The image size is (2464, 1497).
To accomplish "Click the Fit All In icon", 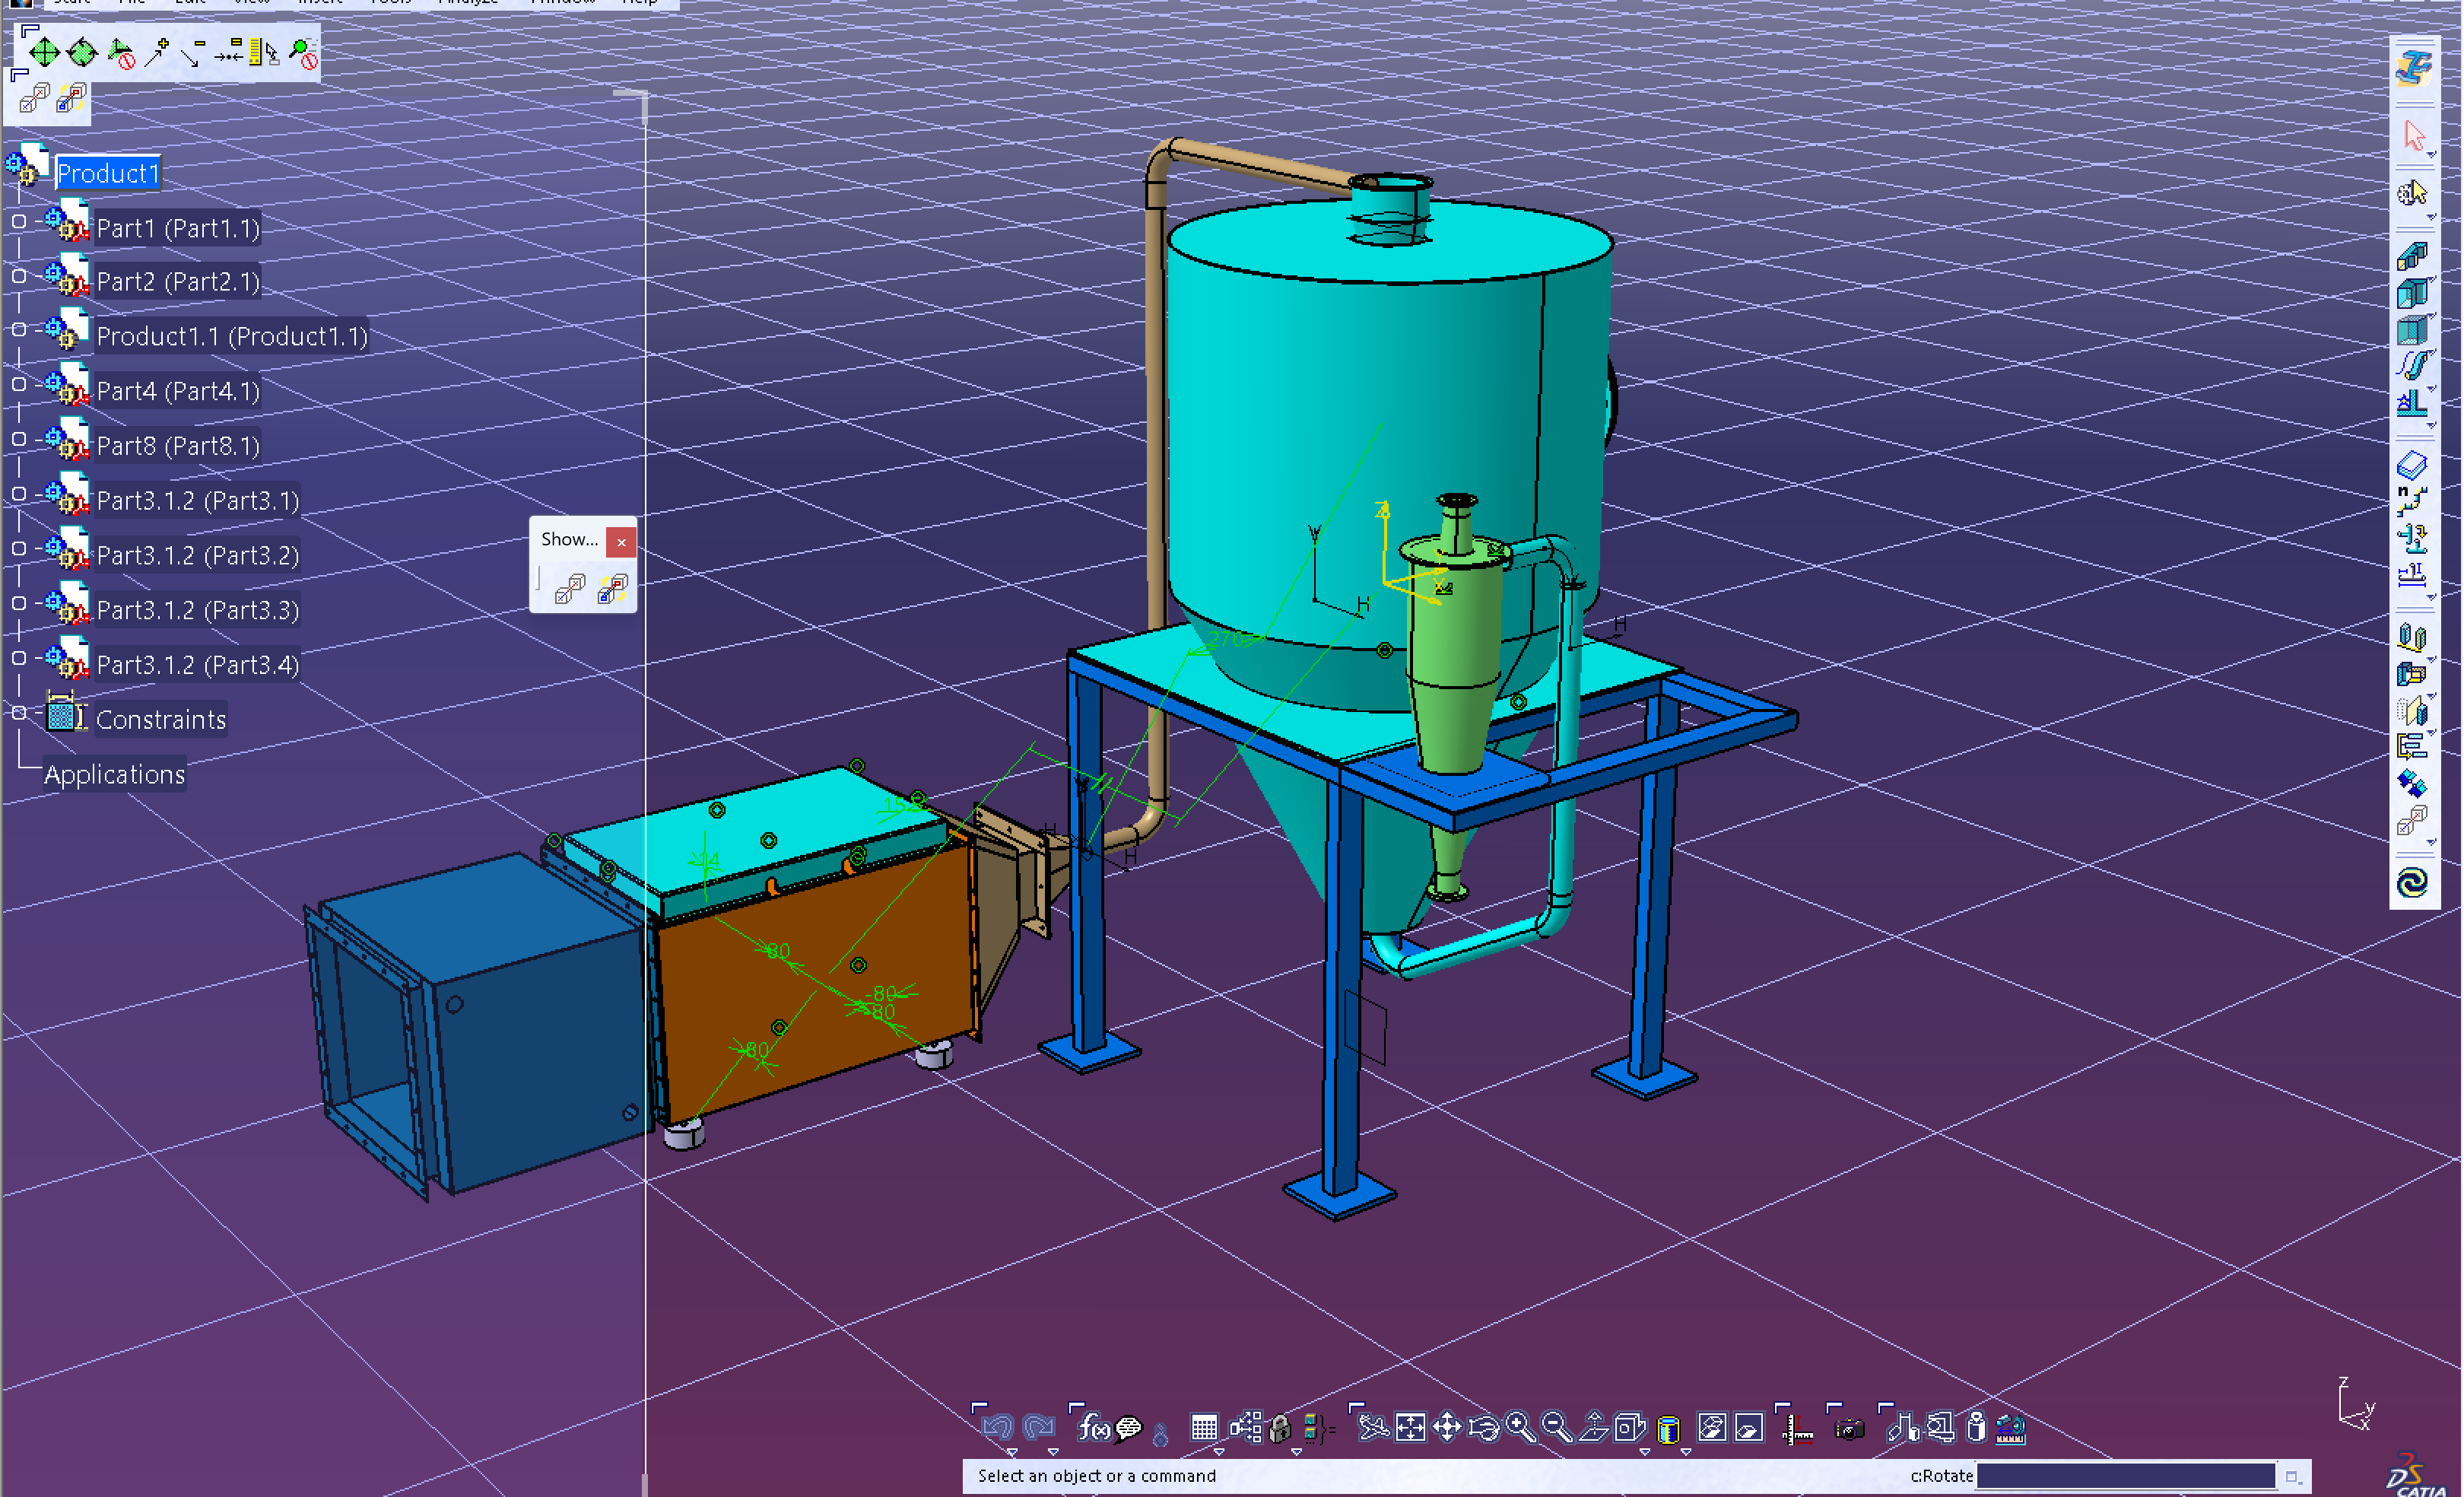I will (x=1410, y=1428).
